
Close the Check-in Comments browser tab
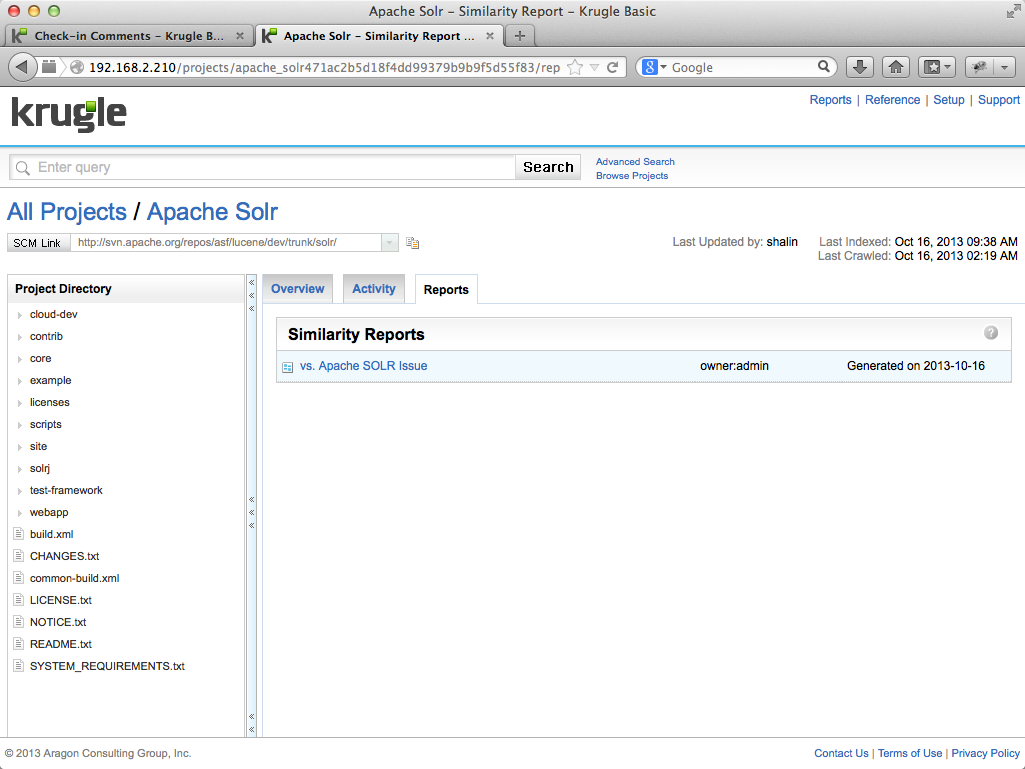click(240, 36)
